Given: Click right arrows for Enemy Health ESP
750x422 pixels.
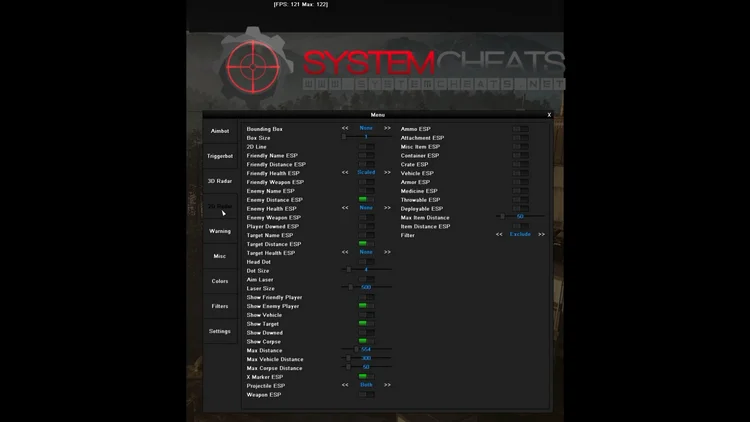Looking at the screenshot, I should point(387,208).
